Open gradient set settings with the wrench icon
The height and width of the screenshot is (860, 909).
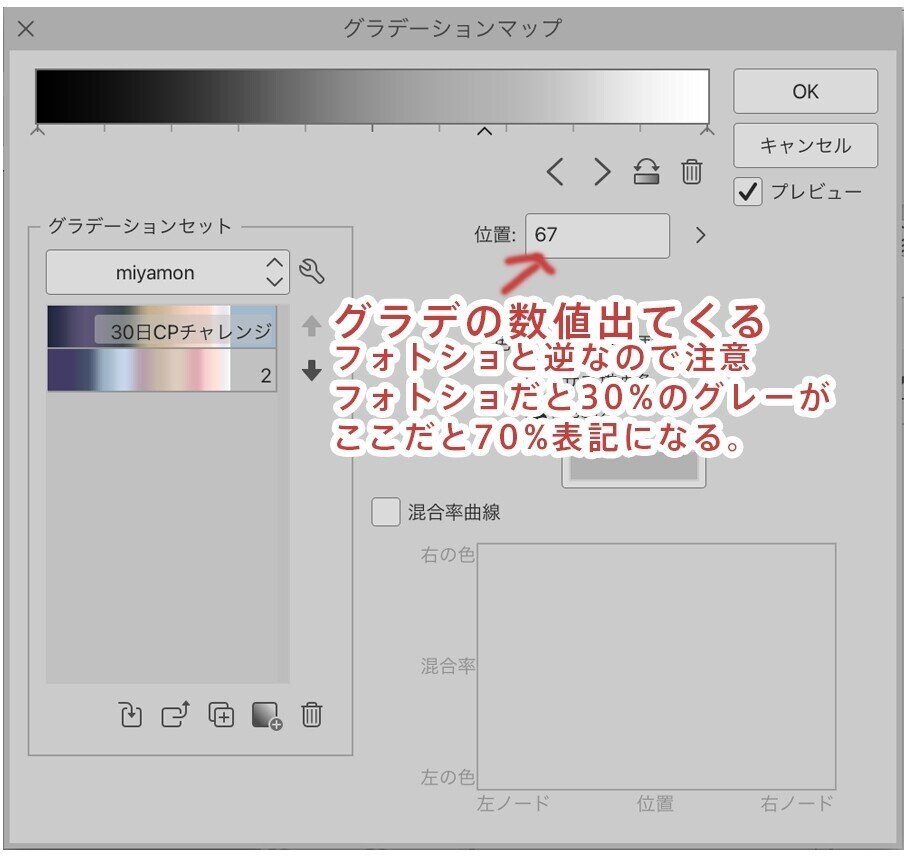[x=313, y=268]
